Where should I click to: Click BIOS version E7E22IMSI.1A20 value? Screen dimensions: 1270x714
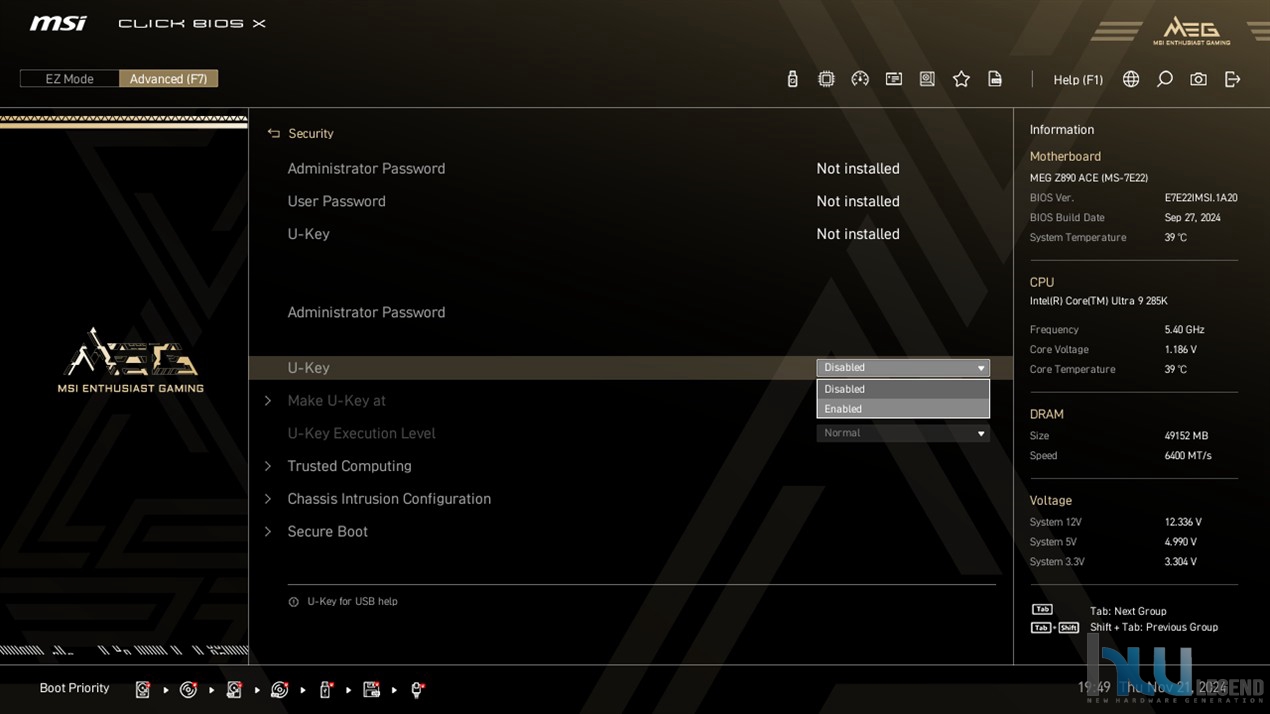coord(1201,198)
